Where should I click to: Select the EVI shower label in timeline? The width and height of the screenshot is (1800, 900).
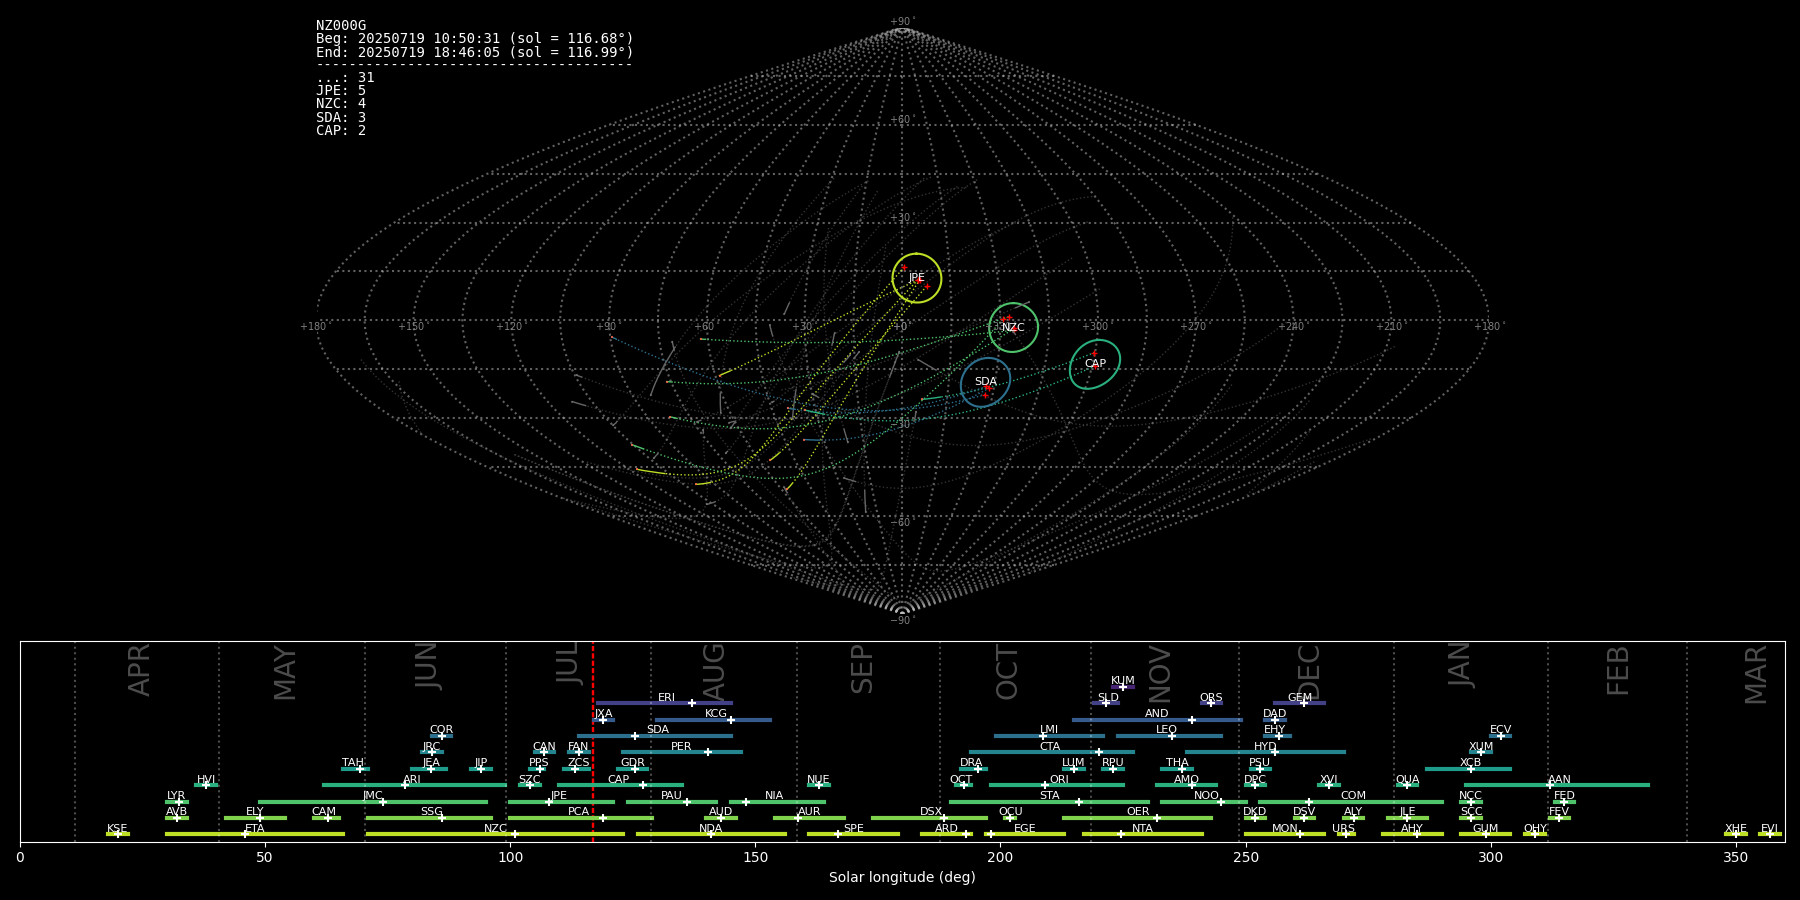(1769, 829)
